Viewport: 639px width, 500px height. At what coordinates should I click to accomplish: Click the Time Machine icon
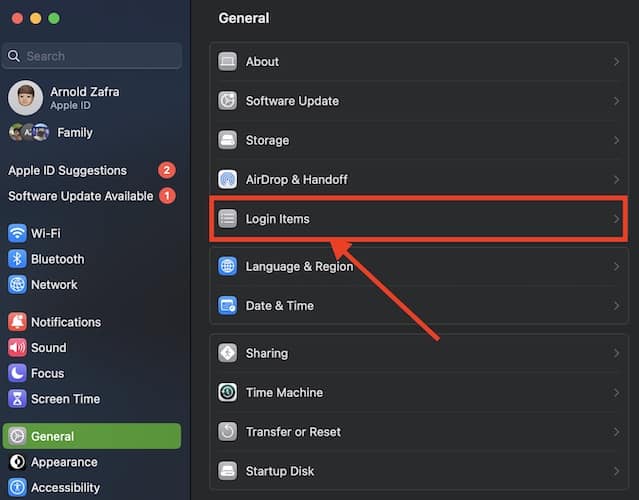point(228,393)
